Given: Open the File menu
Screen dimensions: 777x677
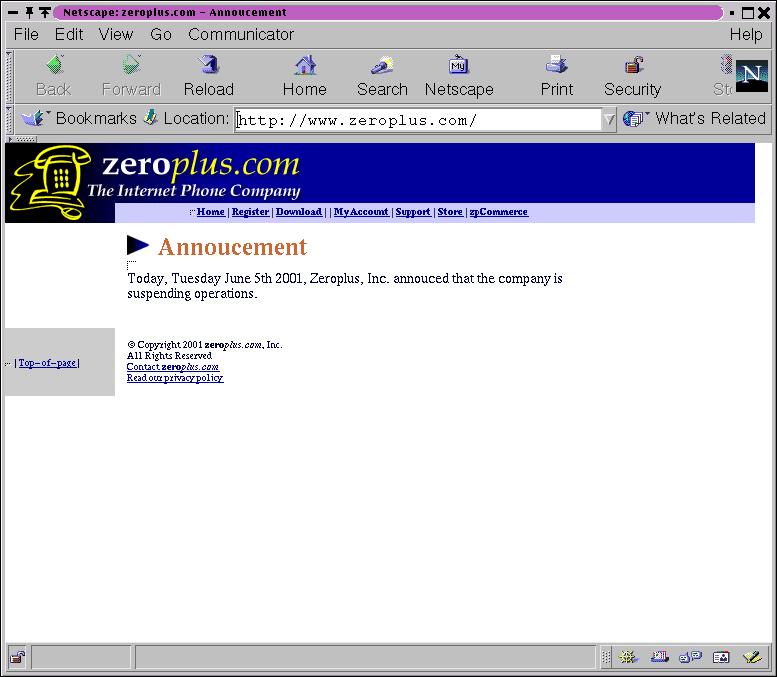Looking at the screenshot, I should click(26, 34).
